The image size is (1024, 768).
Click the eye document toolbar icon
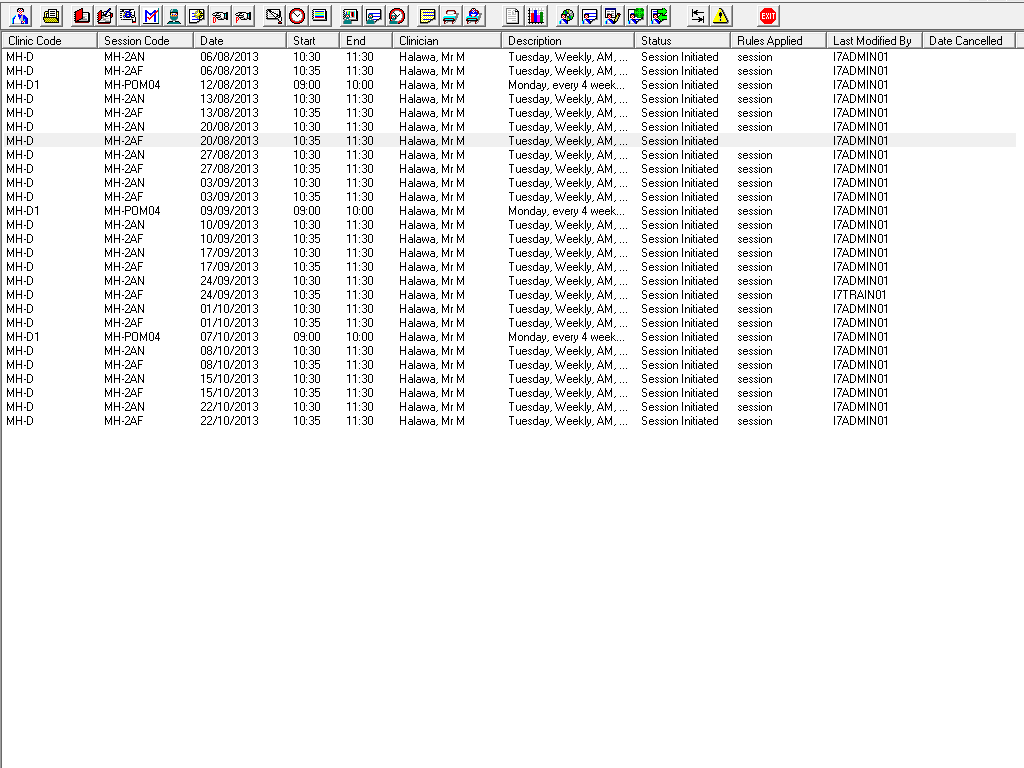pyautogui.click(x=128, y=16)
